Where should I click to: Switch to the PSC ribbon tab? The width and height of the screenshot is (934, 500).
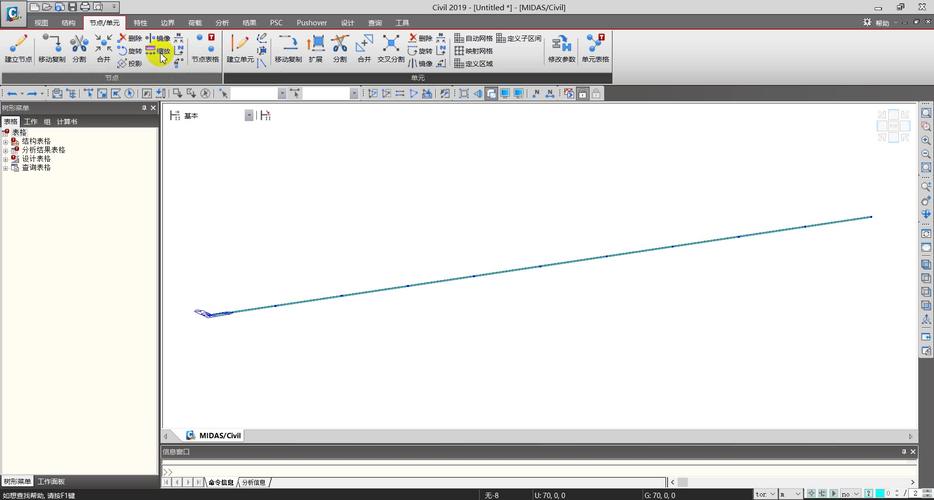pos(276,22)
